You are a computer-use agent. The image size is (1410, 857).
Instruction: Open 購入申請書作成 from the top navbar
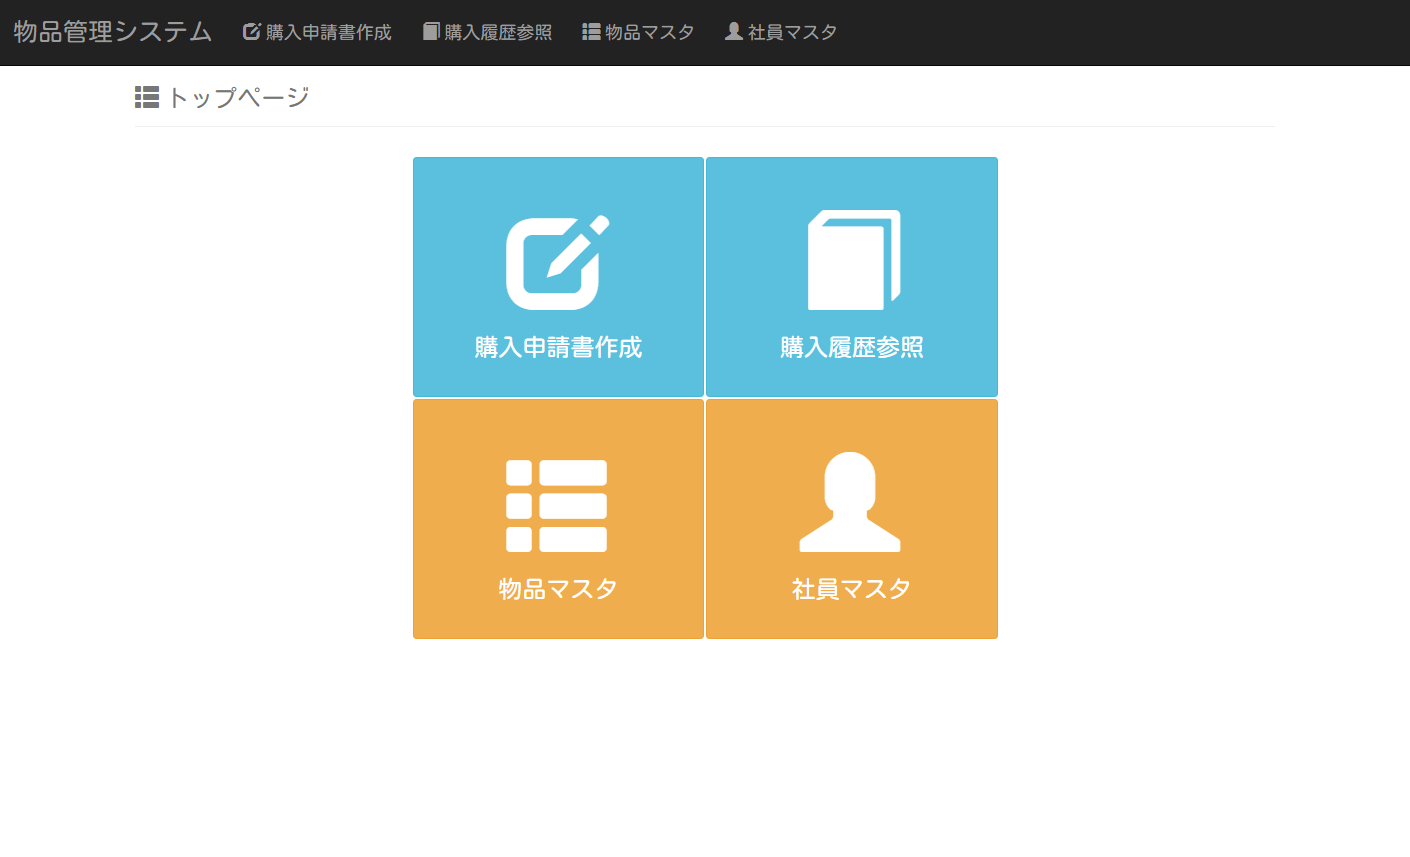(317, 32)
